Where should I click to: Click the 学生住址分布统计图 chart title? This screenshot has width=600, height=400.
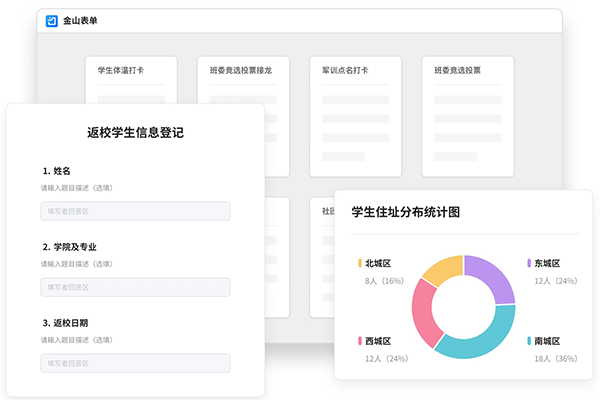point(405,211)
